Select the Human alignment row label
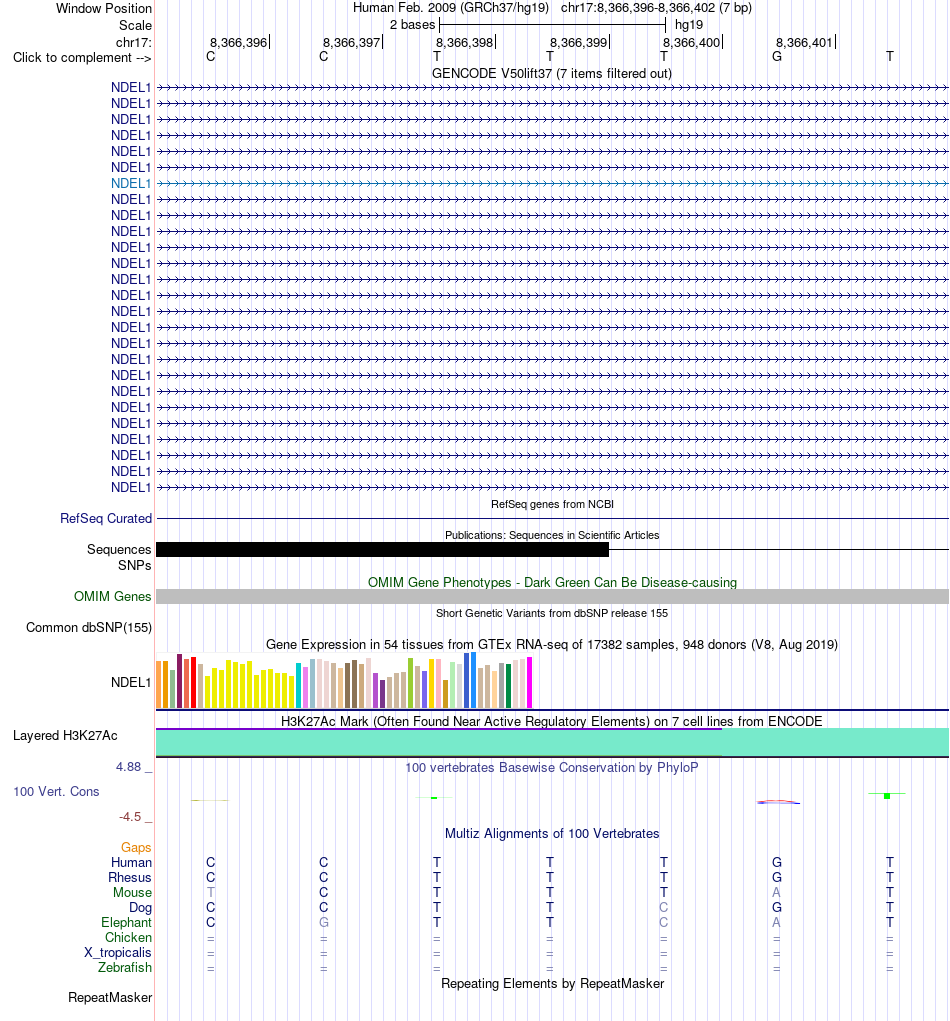Viewport: 950px width, 1021px height. tap(132, 862)
